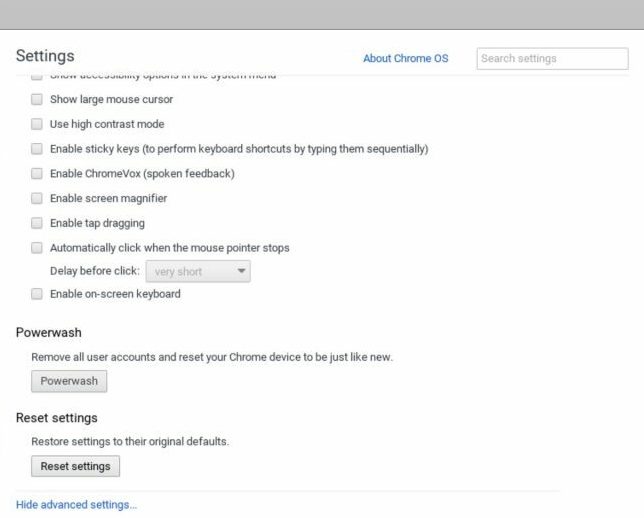Click the Settings page title
Image resolution: width=644 pixels, height=518 pixels.
click(x=45, y=56)
